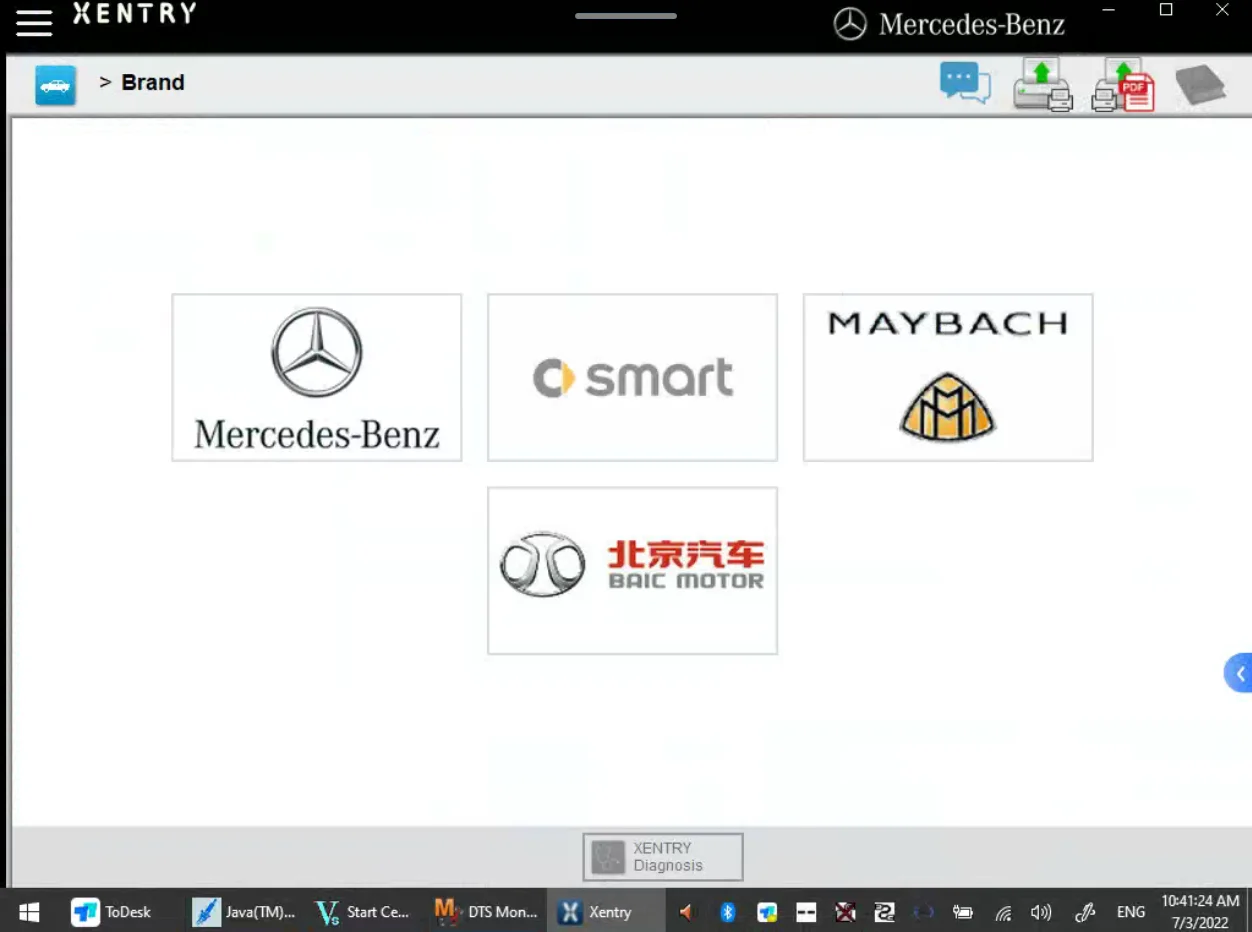
Task: Click the pen input tray icon
Action: (1085, 912)
